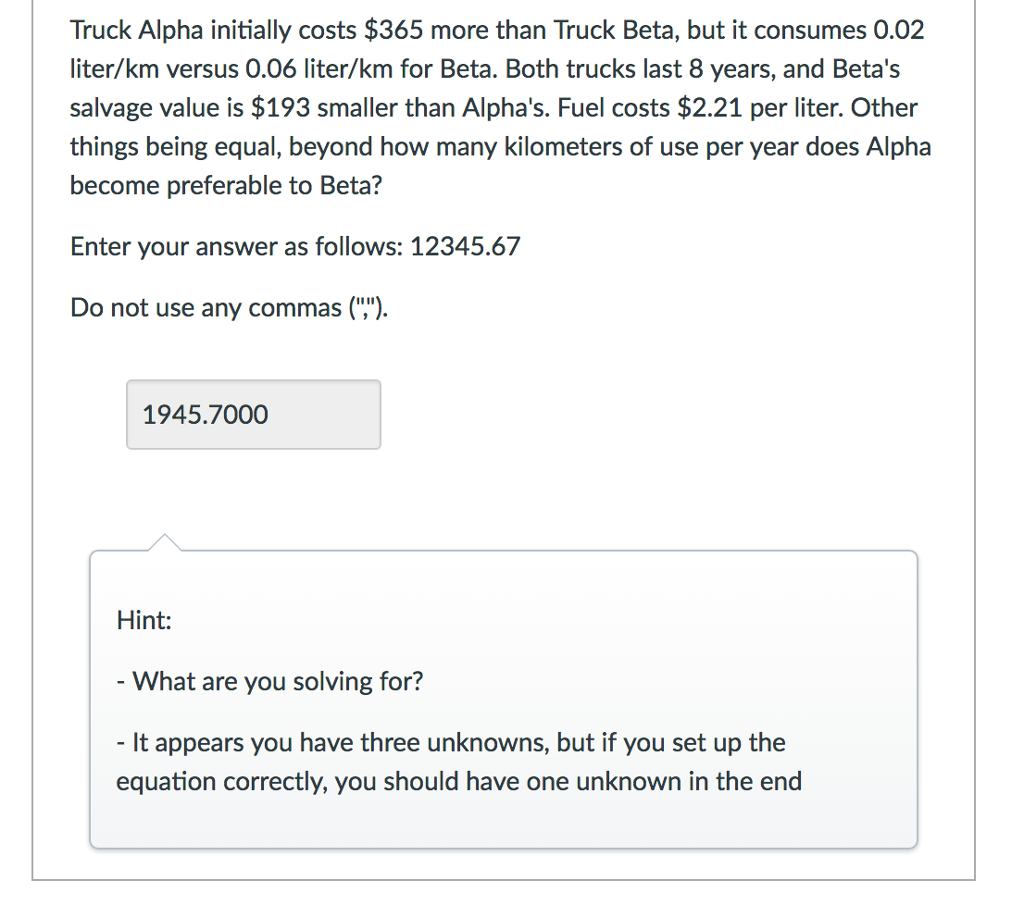
Task: Click the words "Truck Alpha" at the question start
Action: (136, 30)
